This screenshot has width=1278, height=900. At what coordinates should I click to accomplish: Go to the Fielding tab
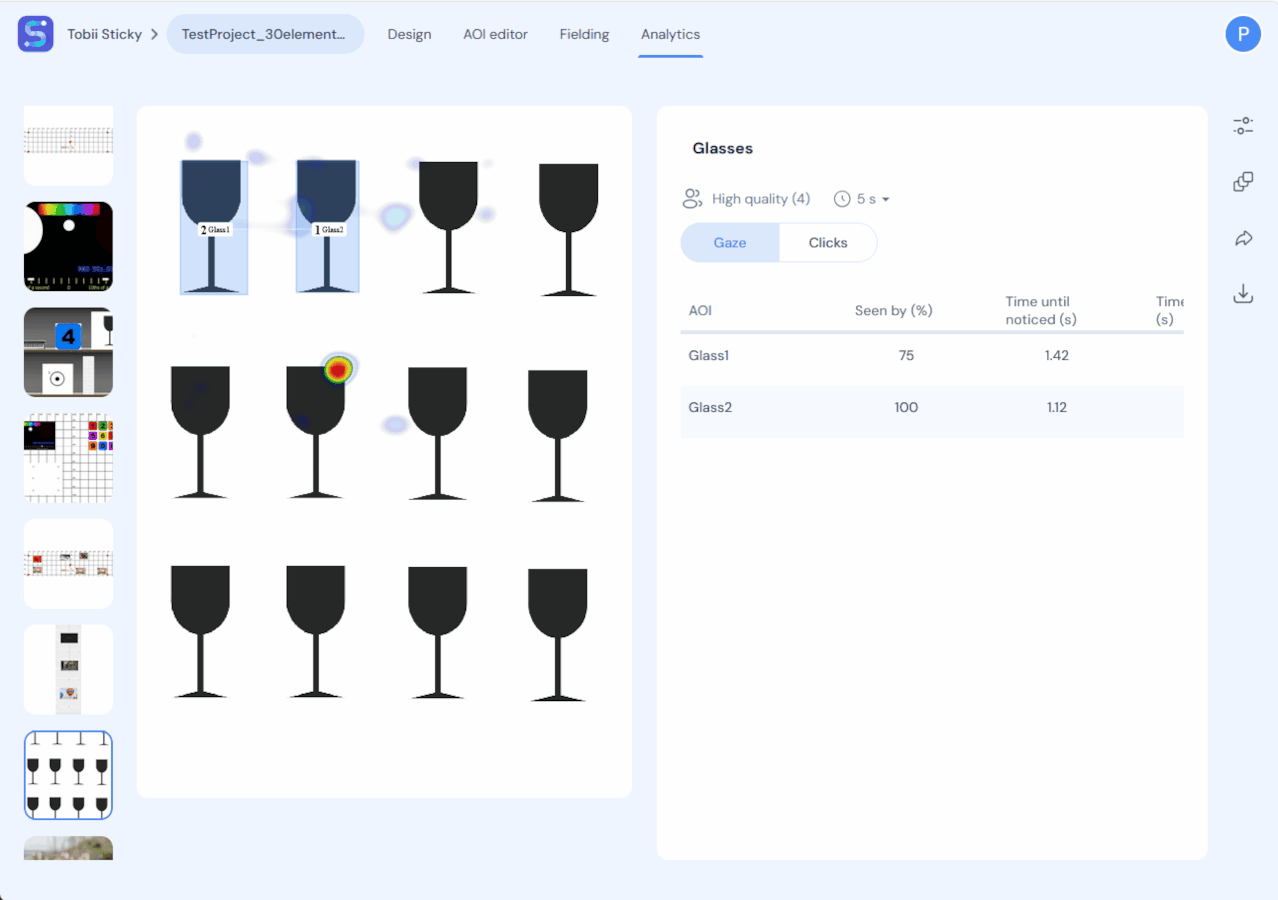[x=584, y=34]
